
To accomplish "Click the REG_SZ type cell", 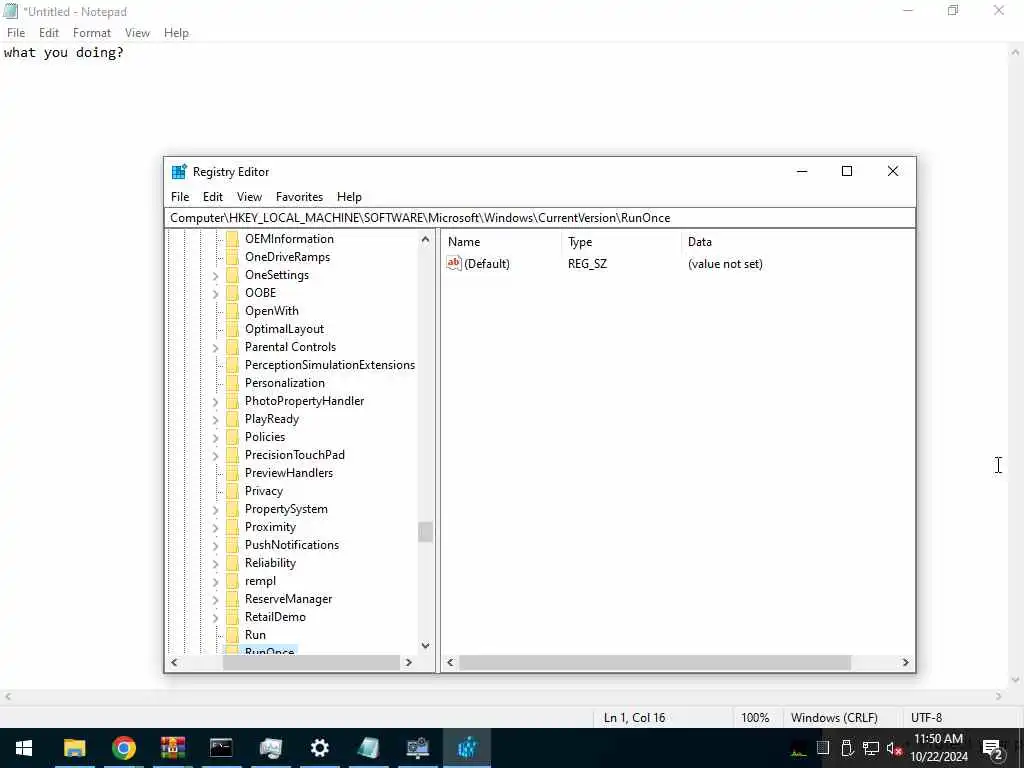I will click(587, 264).
